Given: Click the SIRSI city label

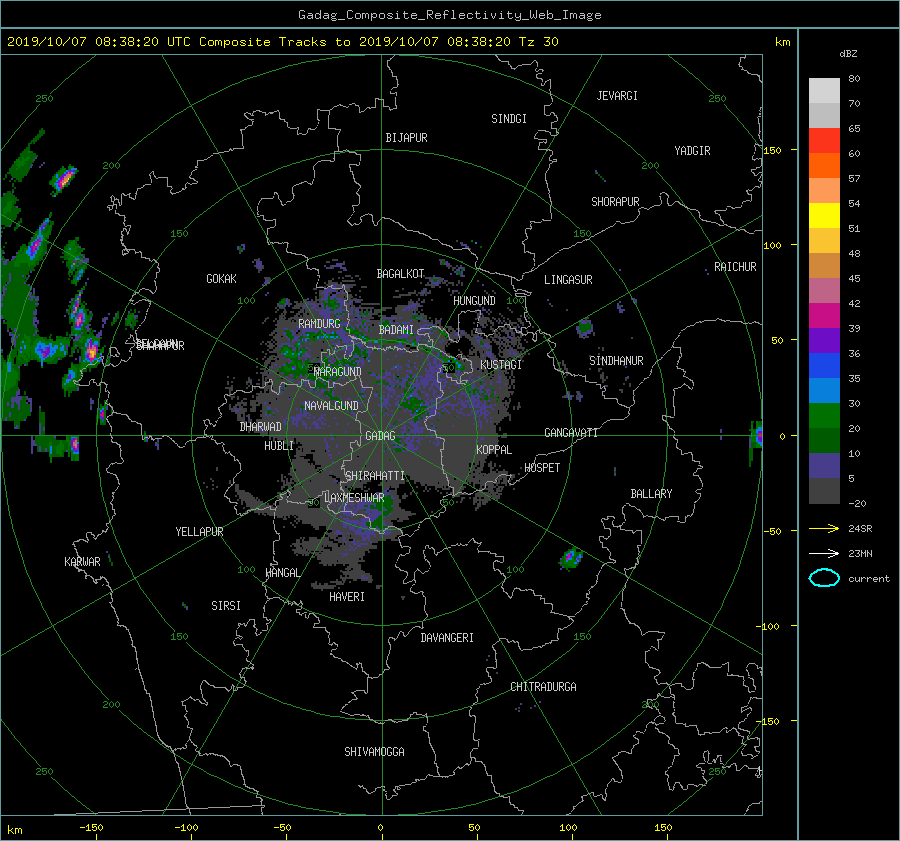Looking at the screenshot, I should [226, 606].
